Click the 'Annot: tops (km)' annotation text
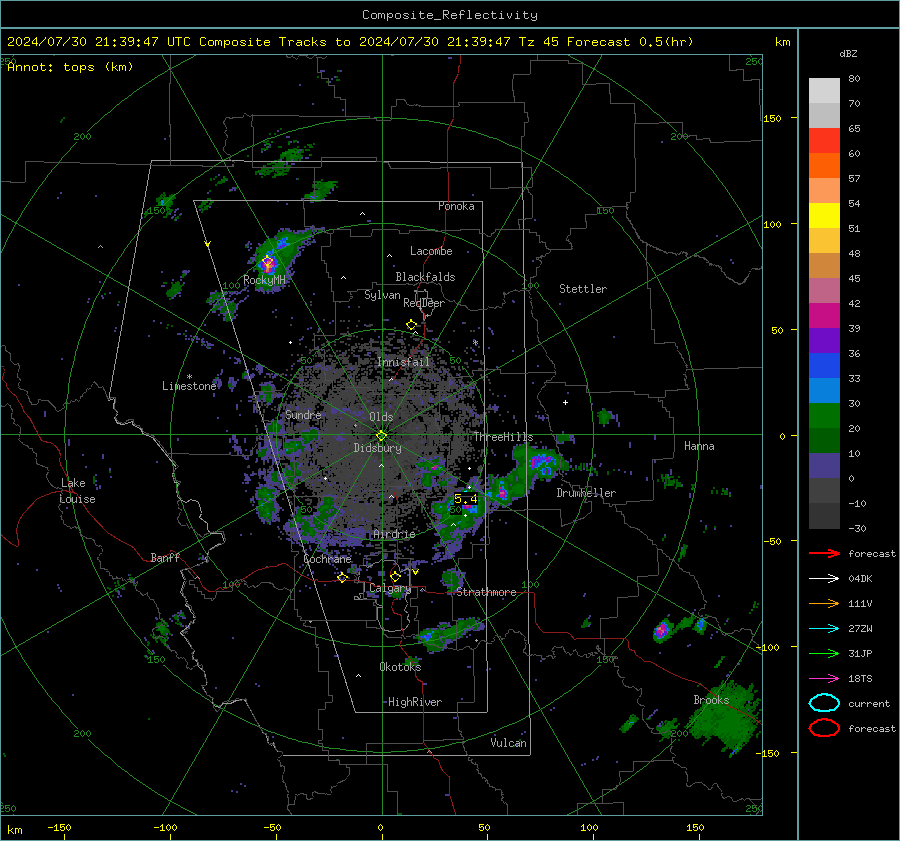This screenshot has width=900, height=841. click(x=70, y=67)
